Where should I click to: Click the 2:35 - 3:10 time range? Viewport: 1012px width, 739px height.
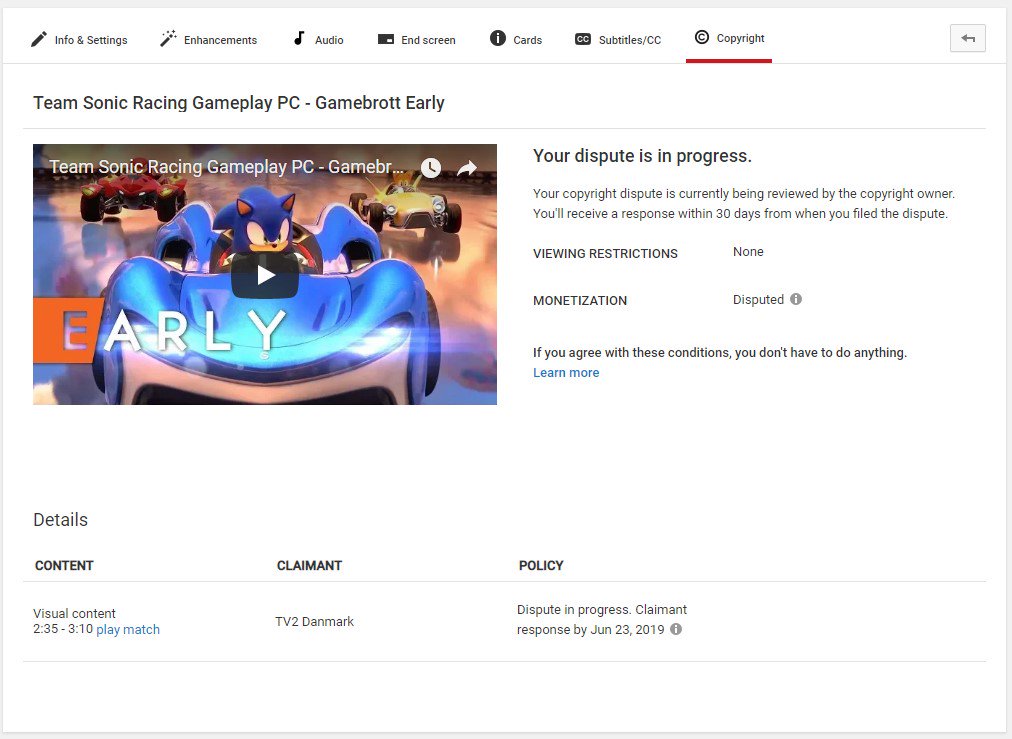(63, 629)
